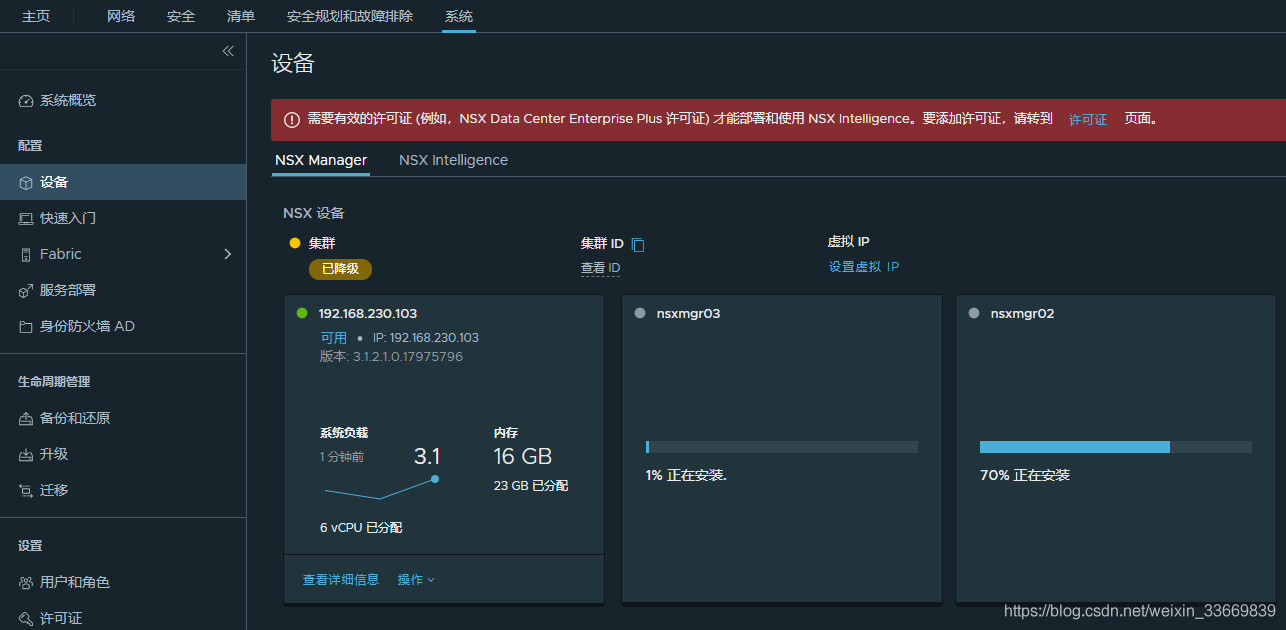Click nsxmgr02 installation progress bar at 70%
Viewport: 1286px width, 630px height.
(x=1116, y=447)
